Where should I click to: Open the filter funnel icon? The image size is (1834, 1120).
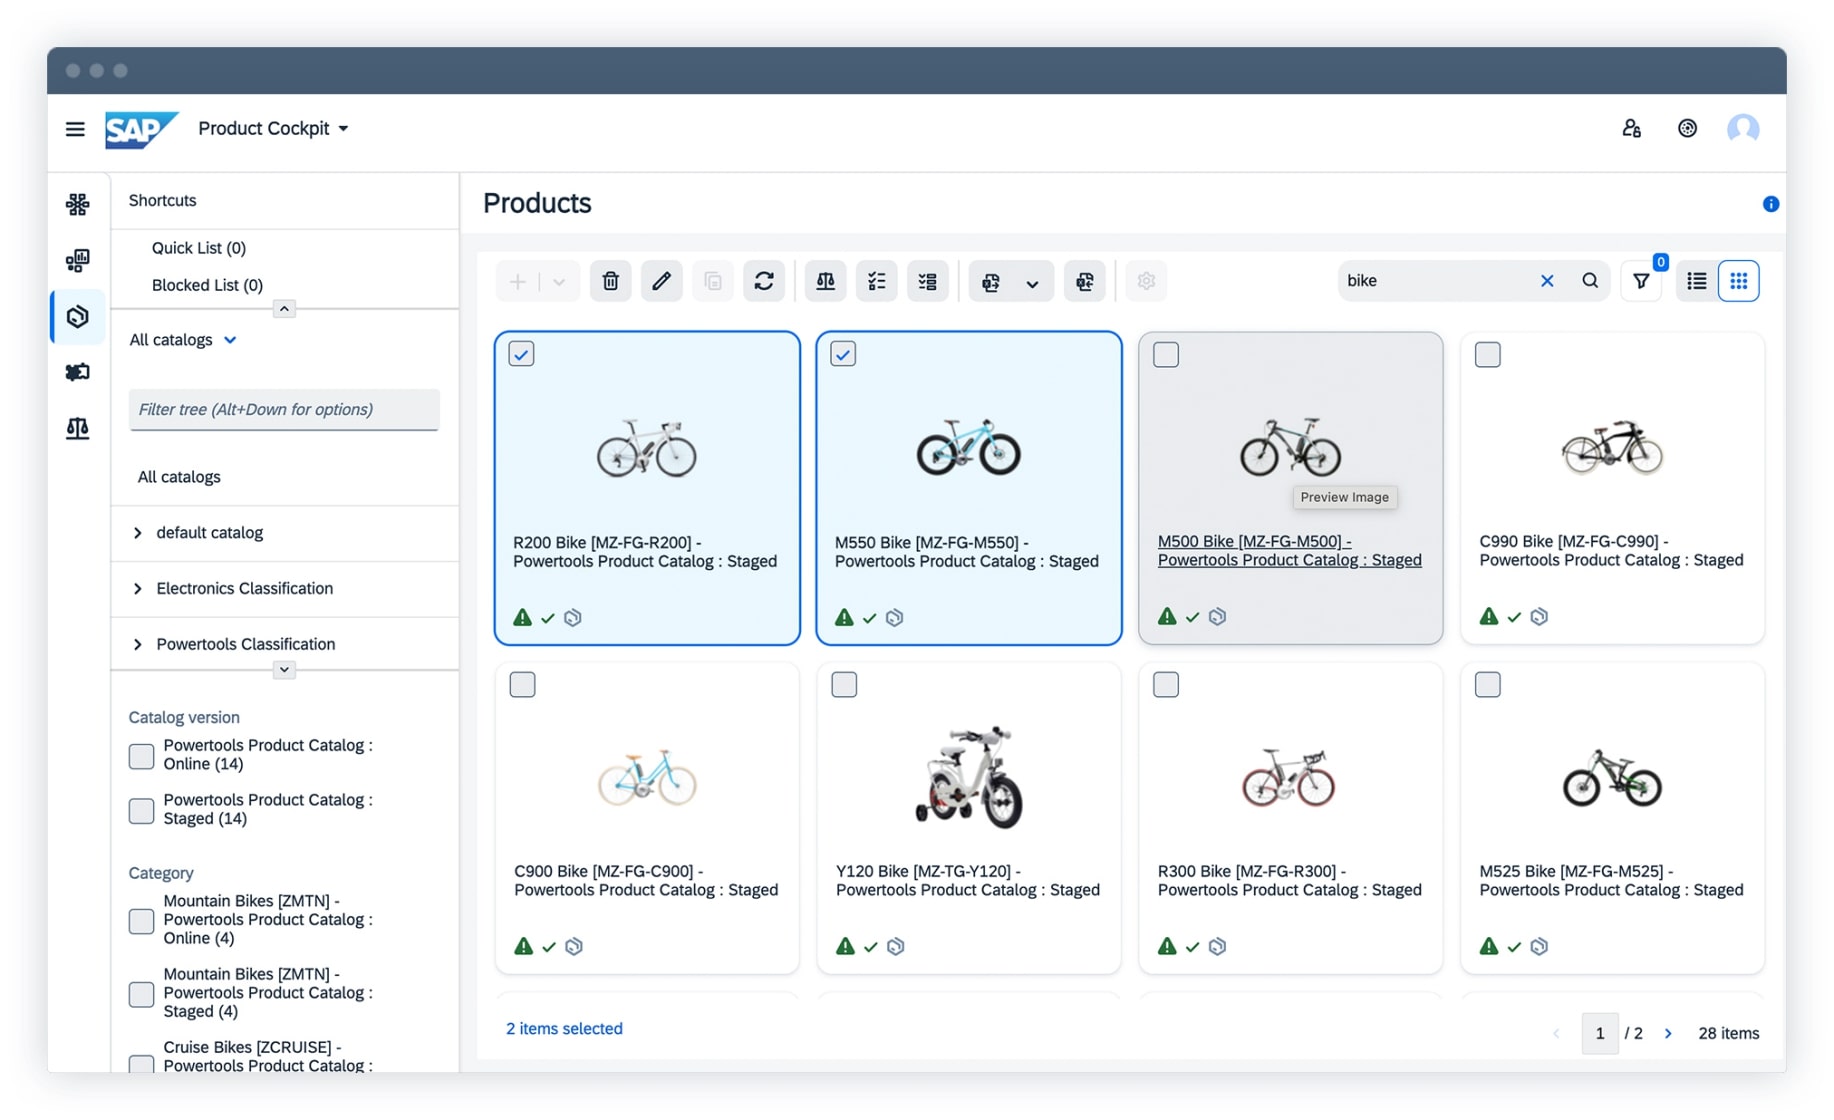[1641, 282]
